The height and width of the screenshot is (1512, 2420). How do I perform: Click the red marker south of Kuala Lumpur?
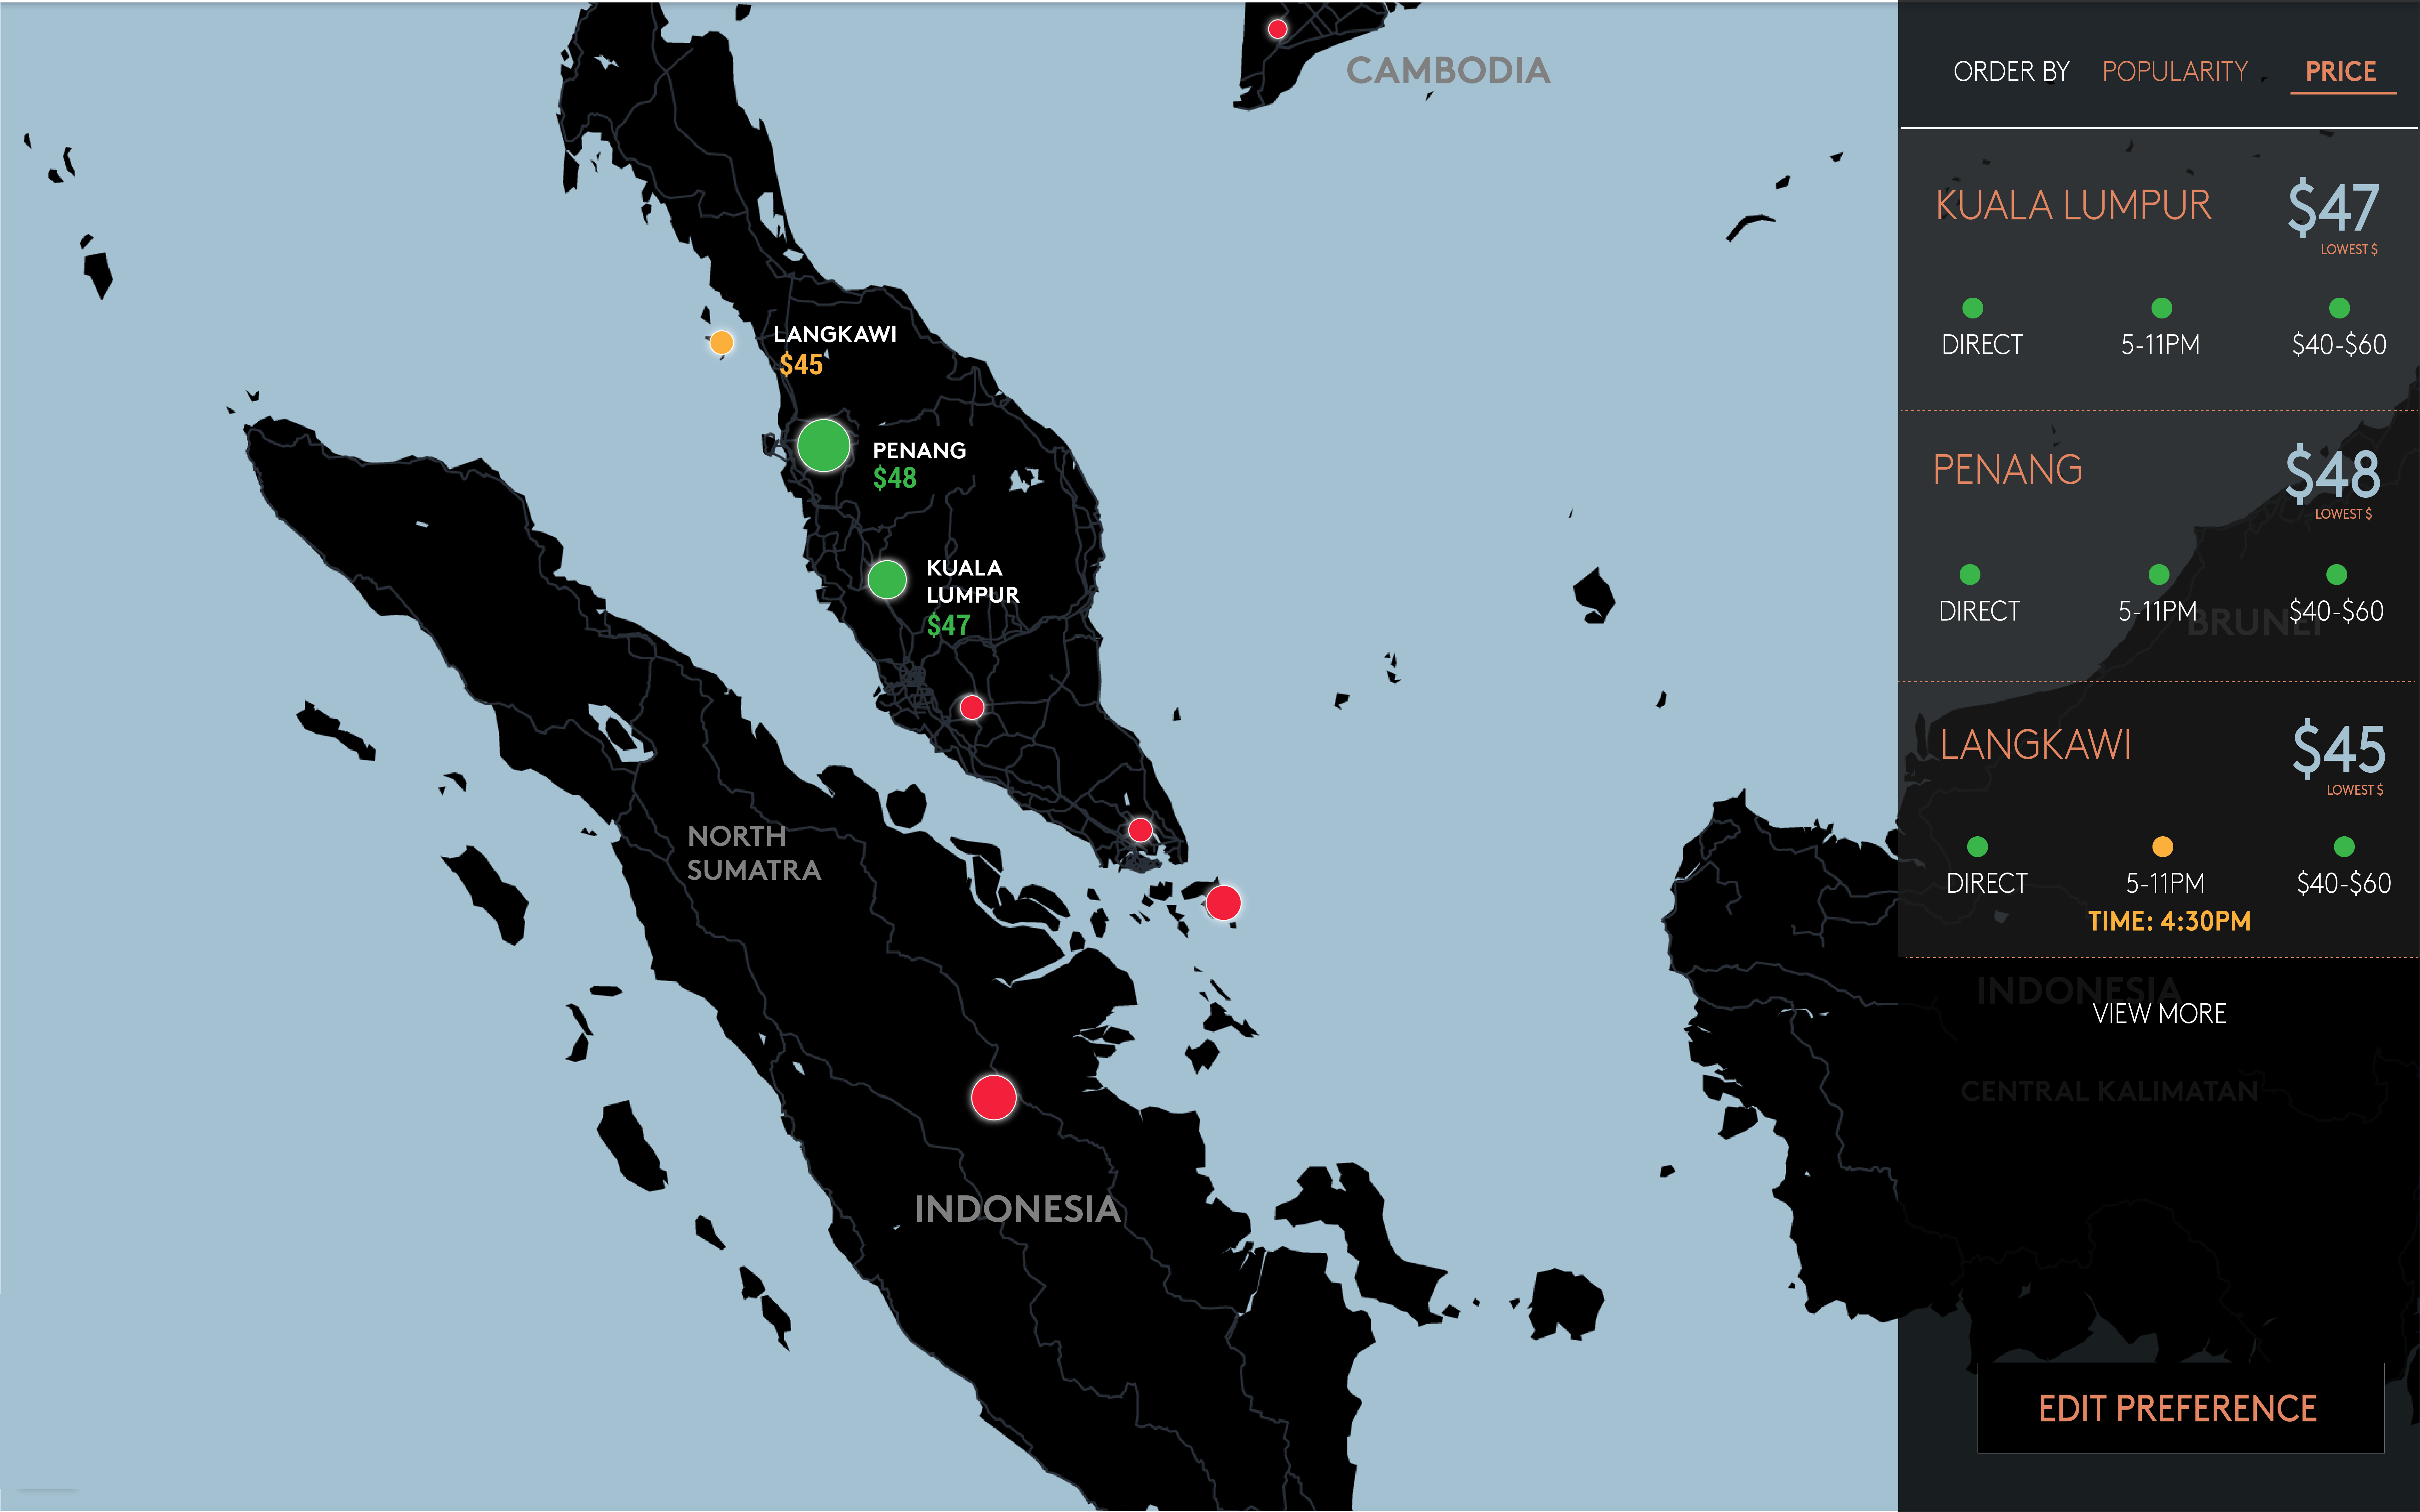(x=972, y=708)
